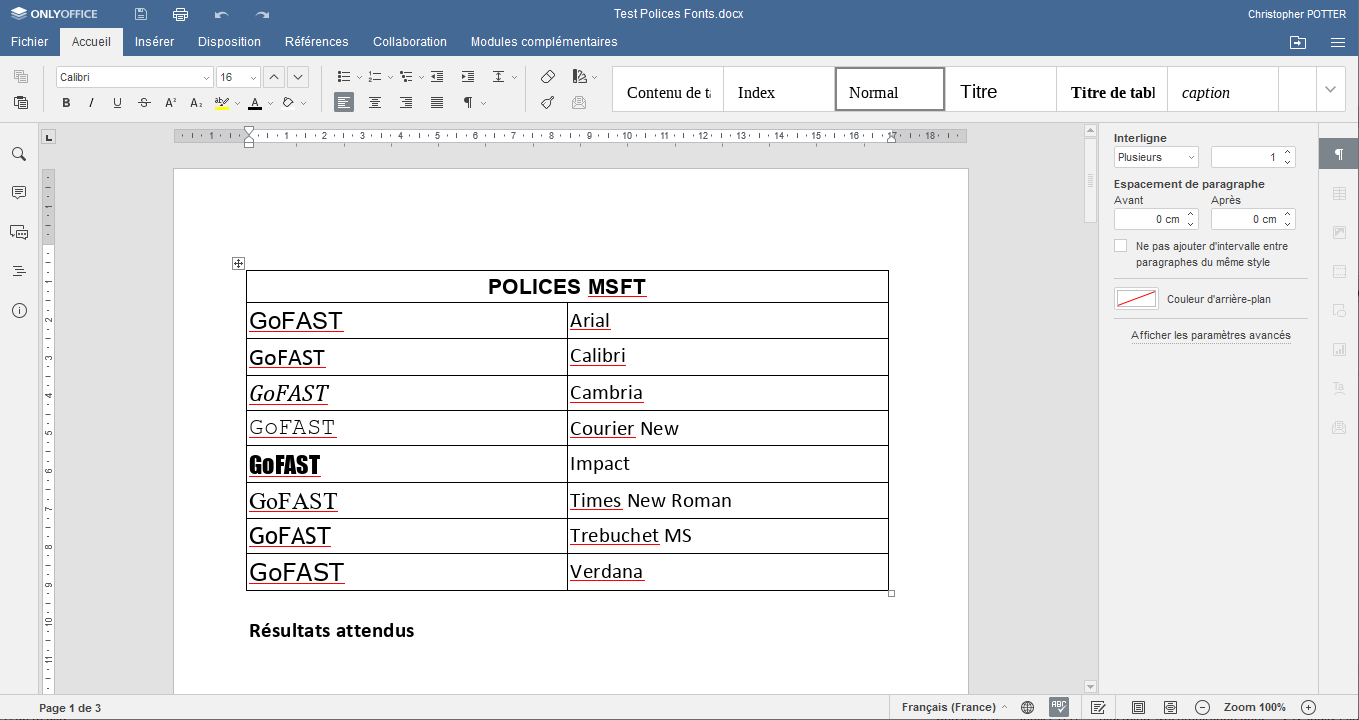Click the Undo arrow icon
The image size is (1359, 720).
click(221, 14)
